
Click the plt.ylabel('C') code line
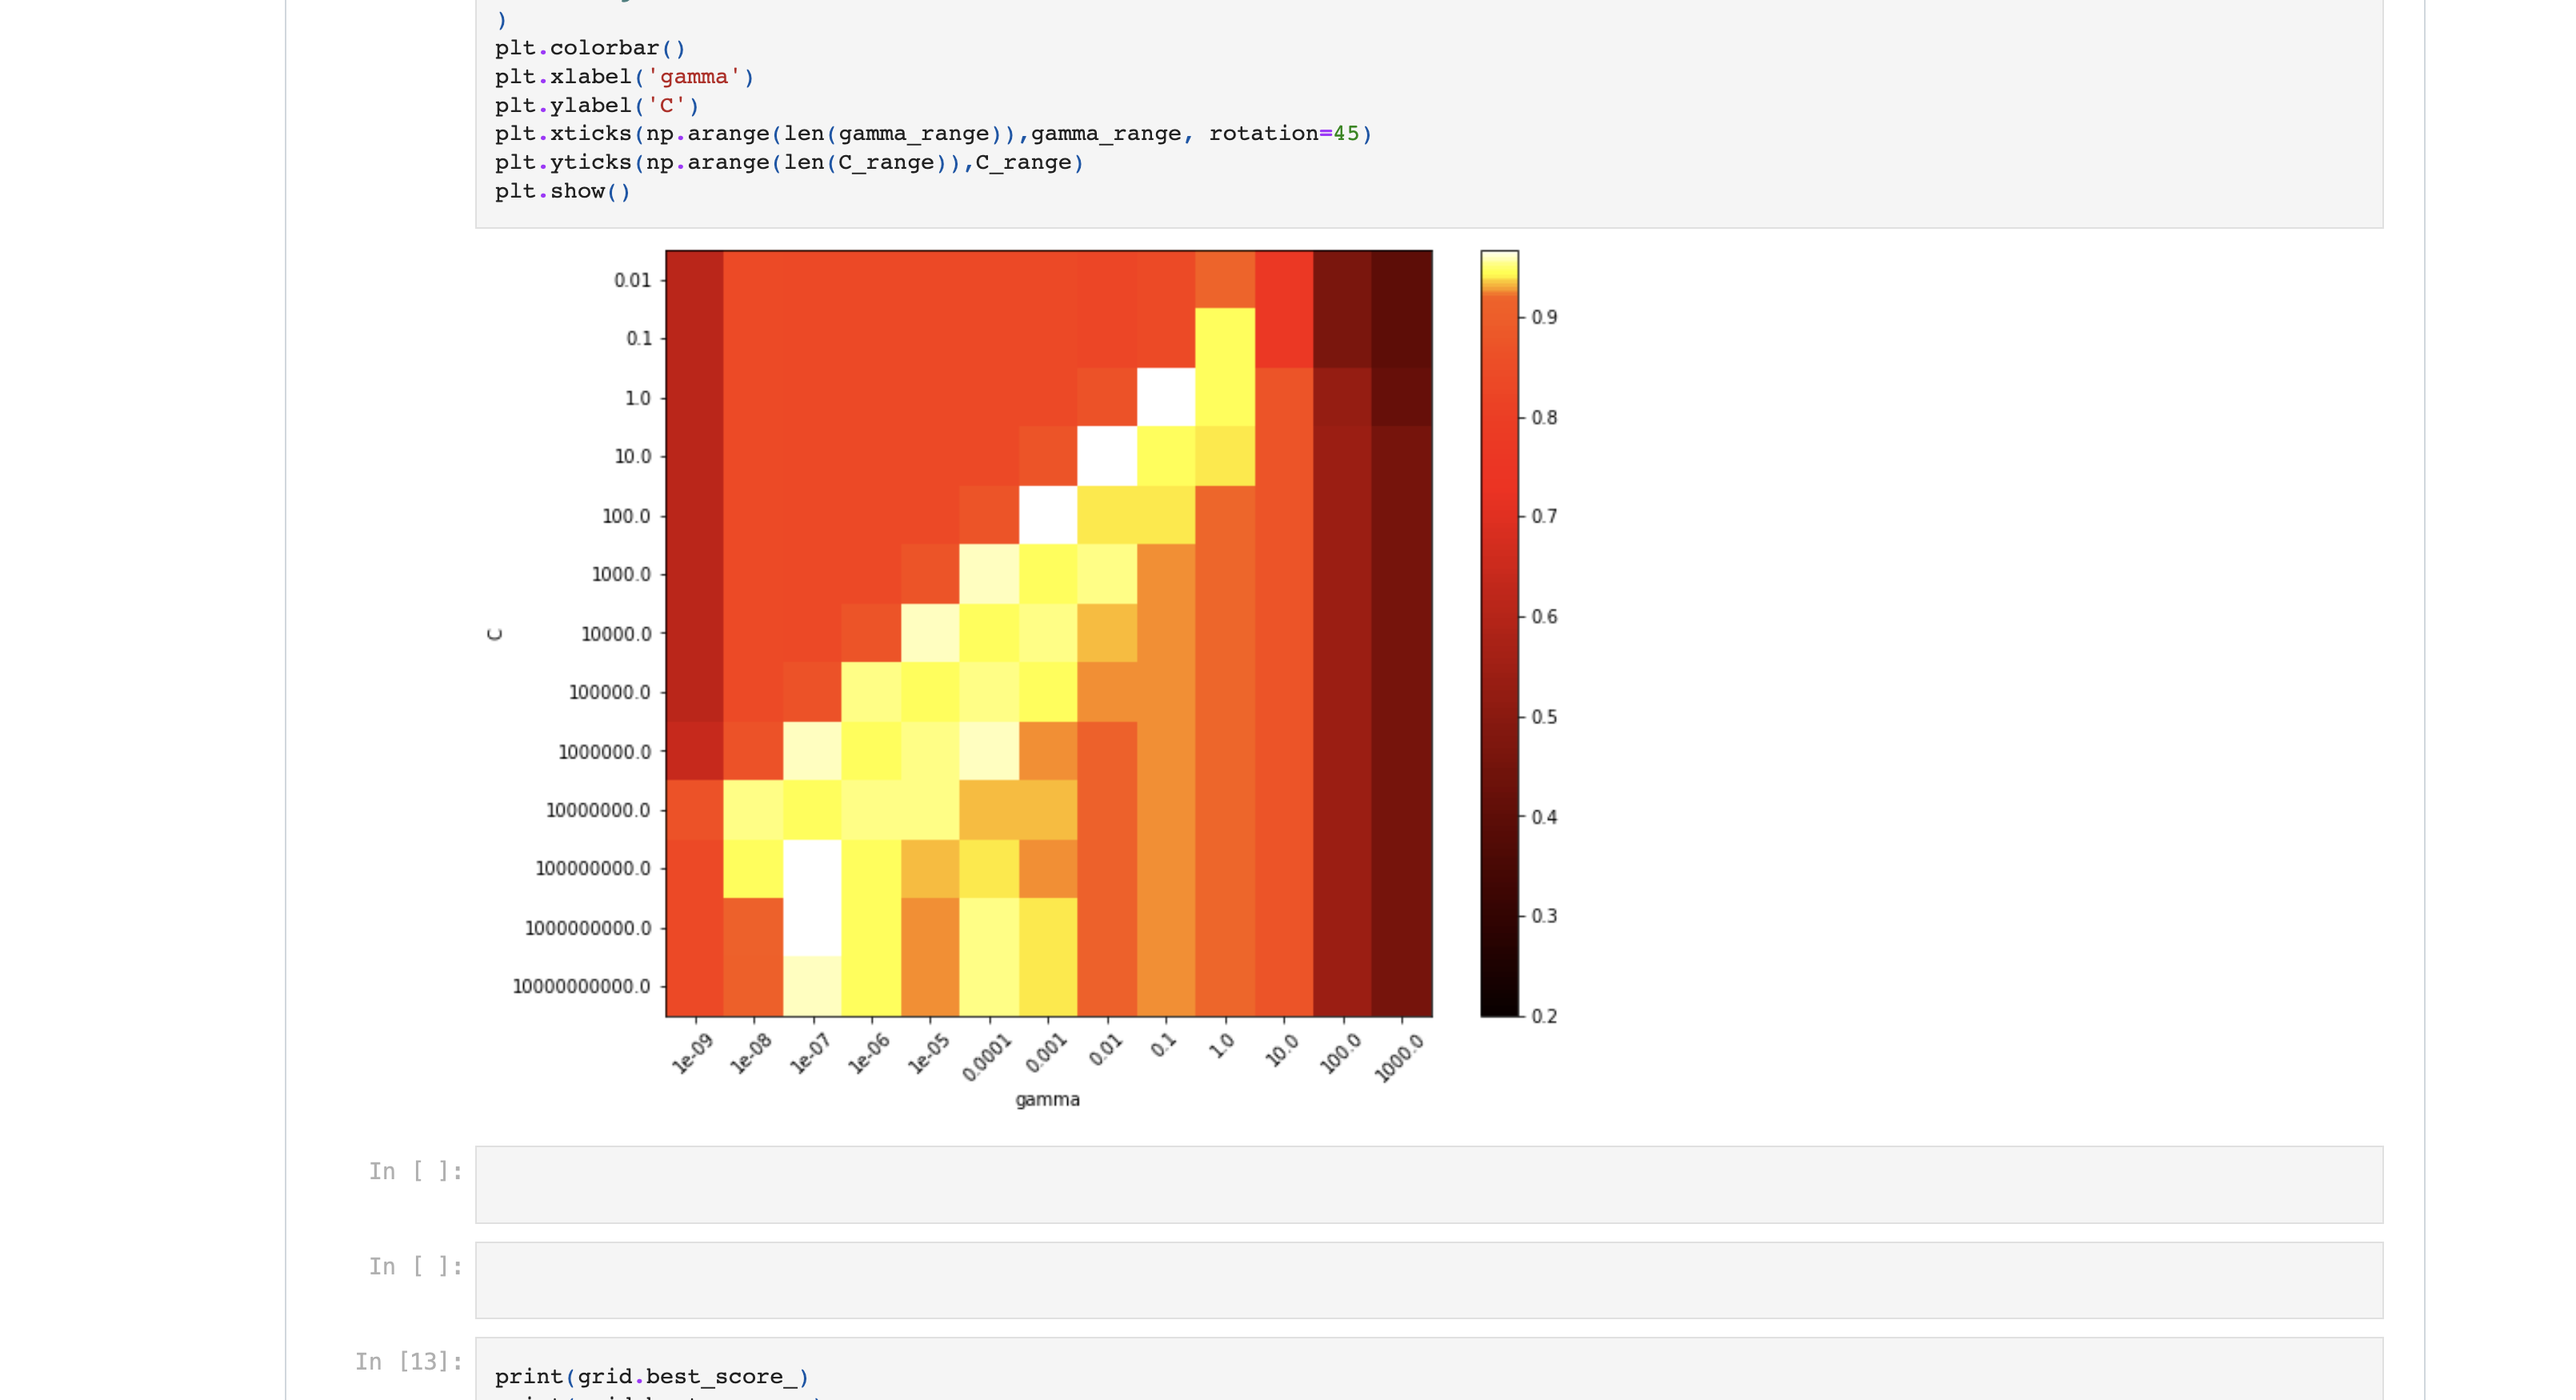[597, 105]
